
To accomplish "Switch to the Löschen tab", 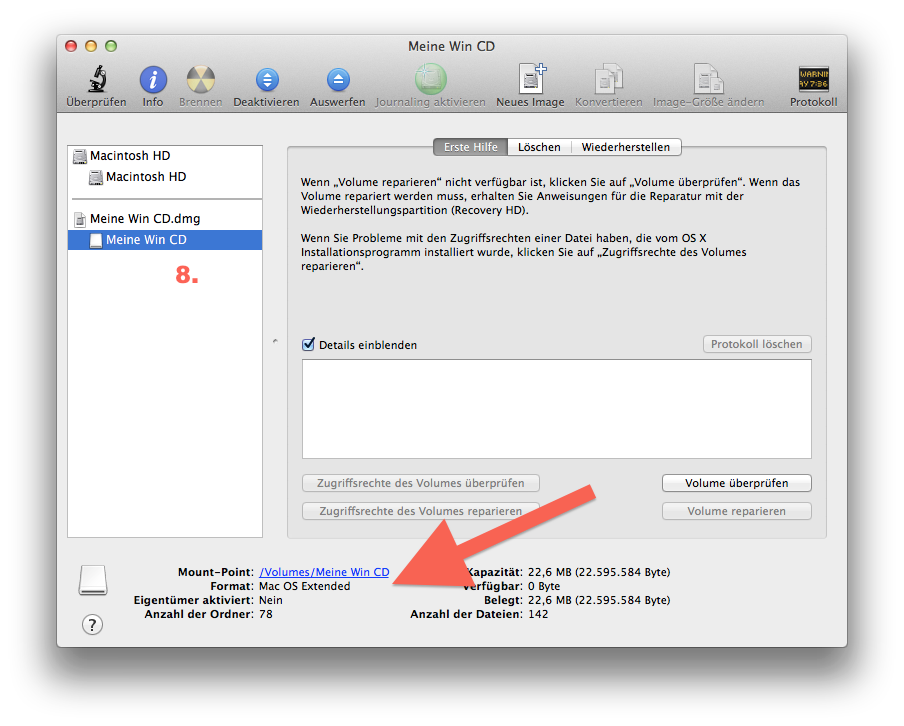I will [539, 147].
